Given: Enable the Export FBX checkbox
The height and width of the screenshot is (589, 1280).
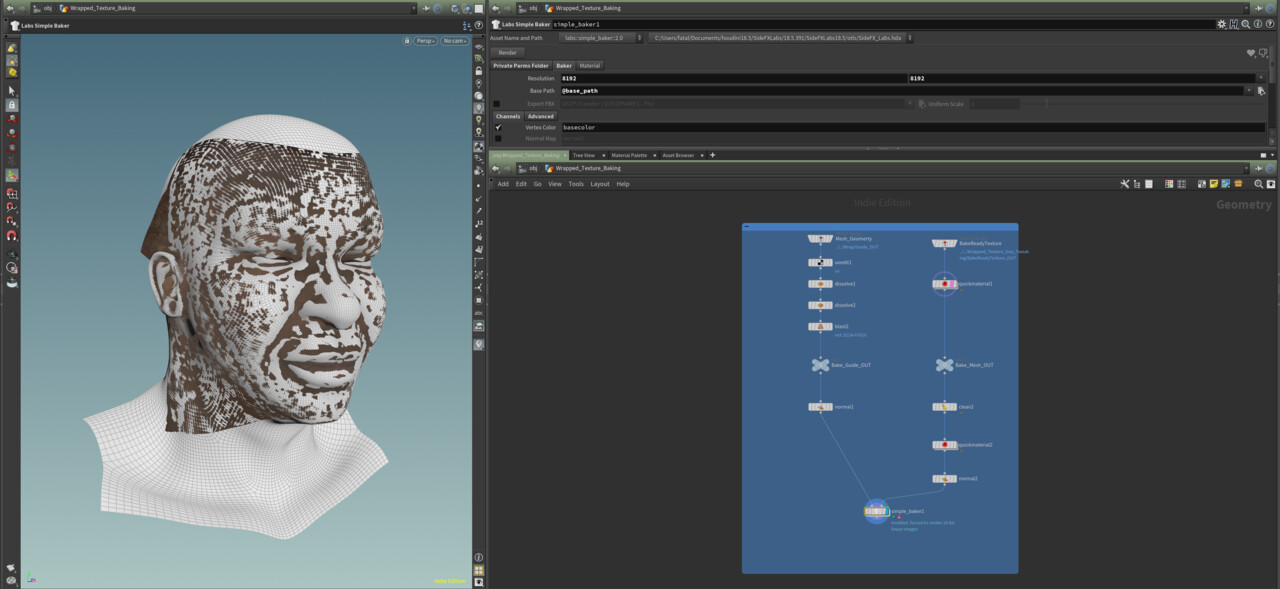Looking at the screenshot, I should point(497,104).
